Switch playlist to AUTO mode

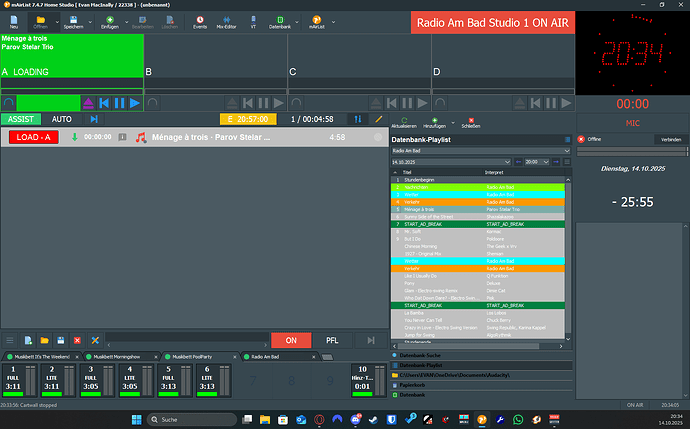click(x=62, y=119)
